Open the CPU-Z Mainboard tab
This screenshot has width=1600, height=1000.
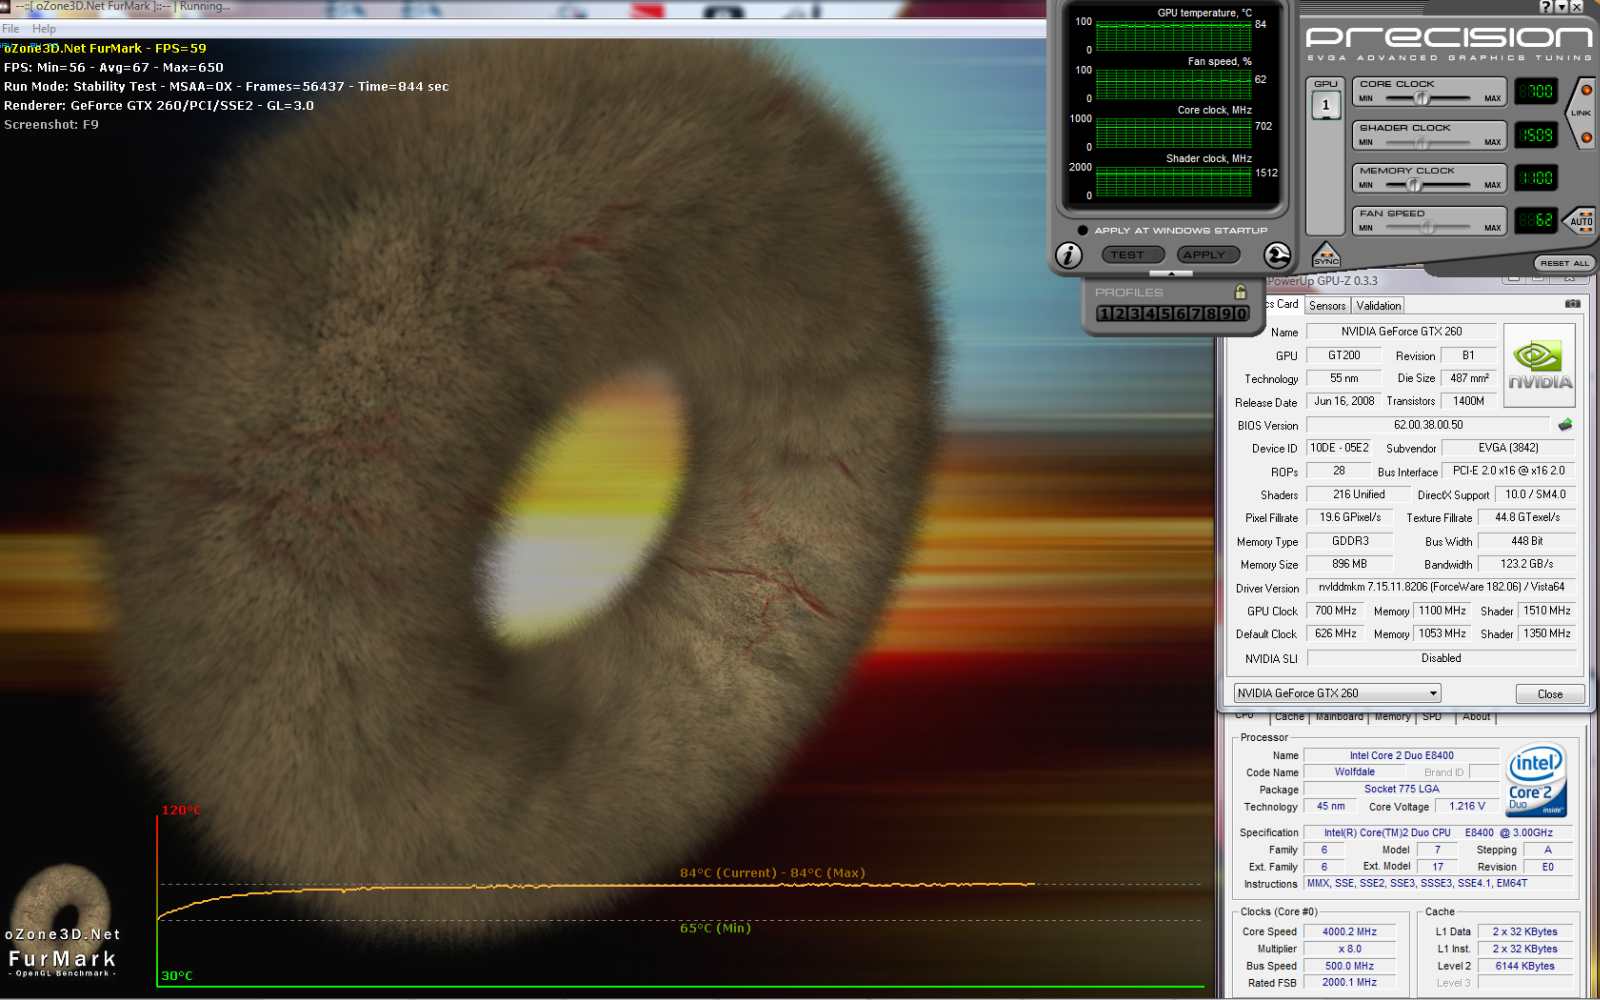(x=1339, y=717)
